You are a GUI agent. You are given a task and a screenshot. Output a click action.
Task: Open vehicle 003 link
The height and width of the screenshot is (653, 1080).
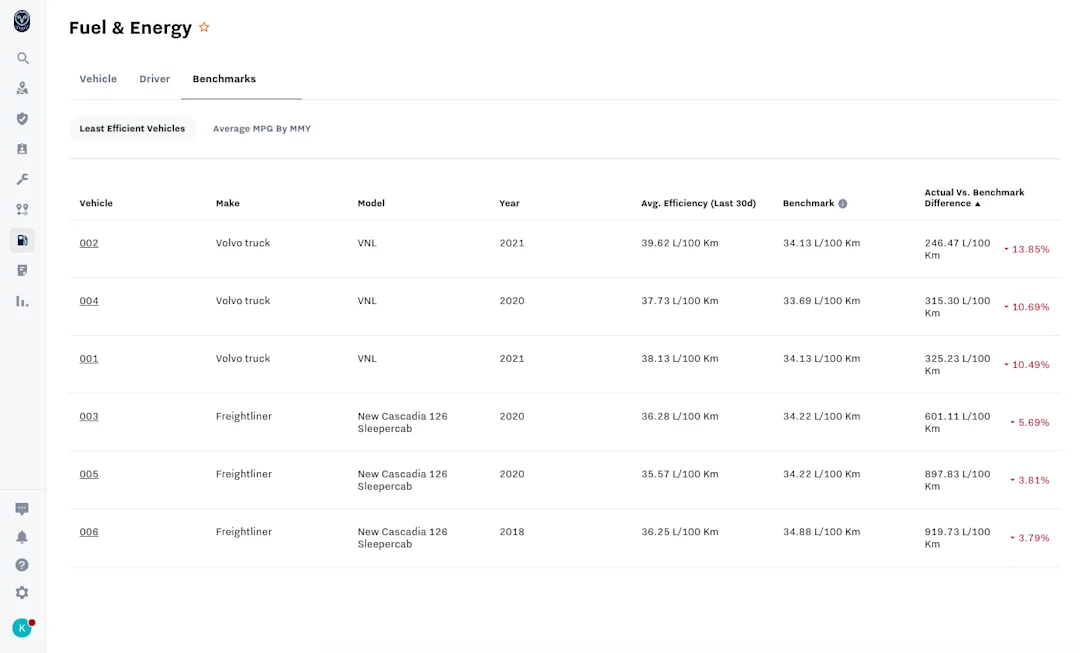point(89,417)
